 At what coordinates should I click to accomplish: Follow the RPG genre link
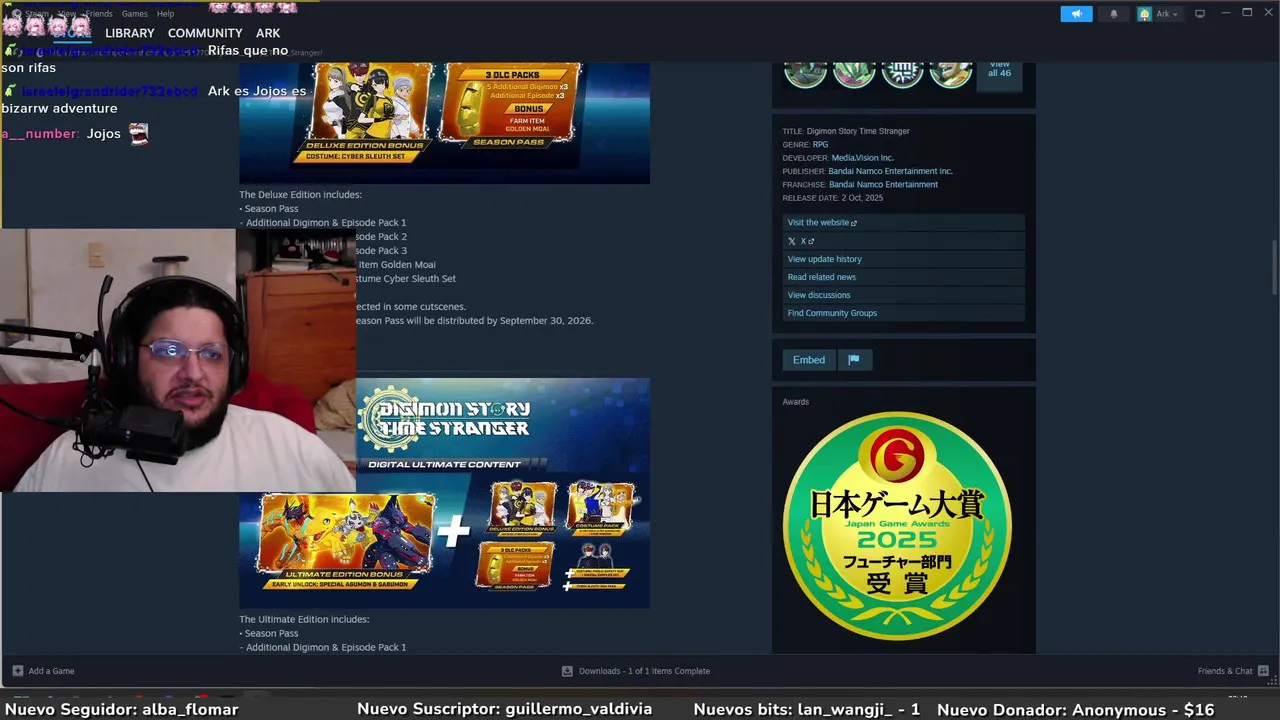[820, 145]
